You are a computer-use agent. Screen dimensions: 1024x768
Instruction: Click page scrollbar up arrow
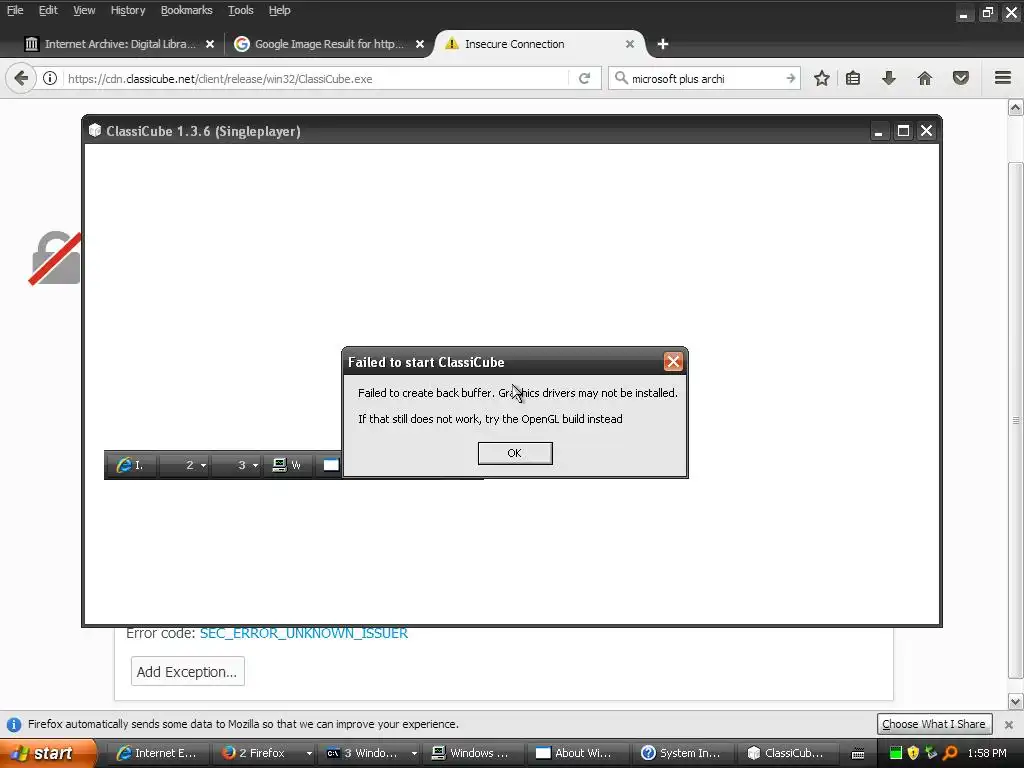pos(1016,108)
